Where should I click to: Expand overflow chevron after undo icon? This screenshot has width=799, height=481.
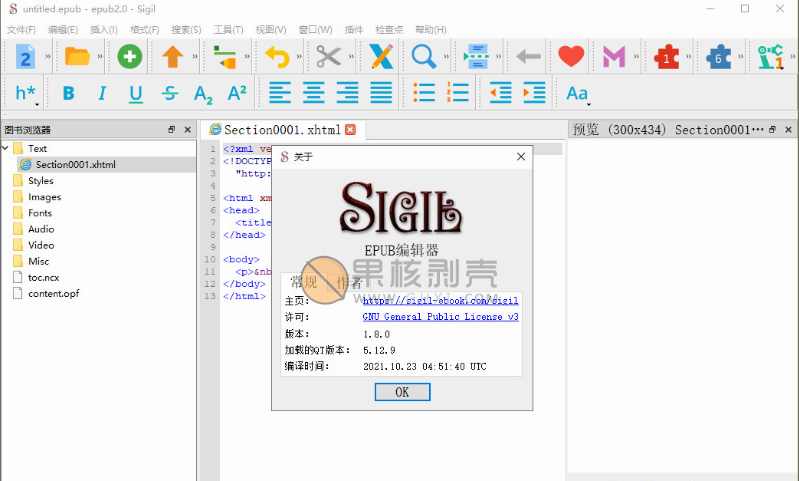(299, 56)
